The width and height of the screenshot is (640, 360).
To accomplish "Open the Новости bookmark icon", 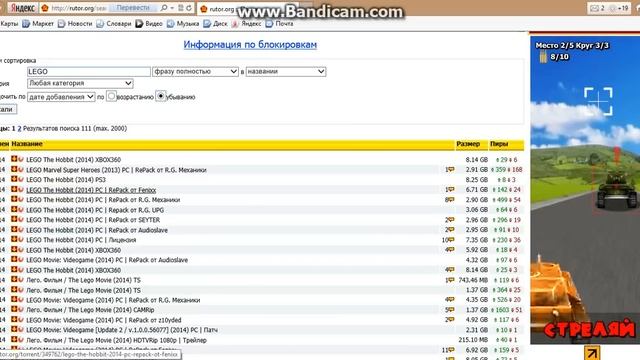I will coord(62,24).
